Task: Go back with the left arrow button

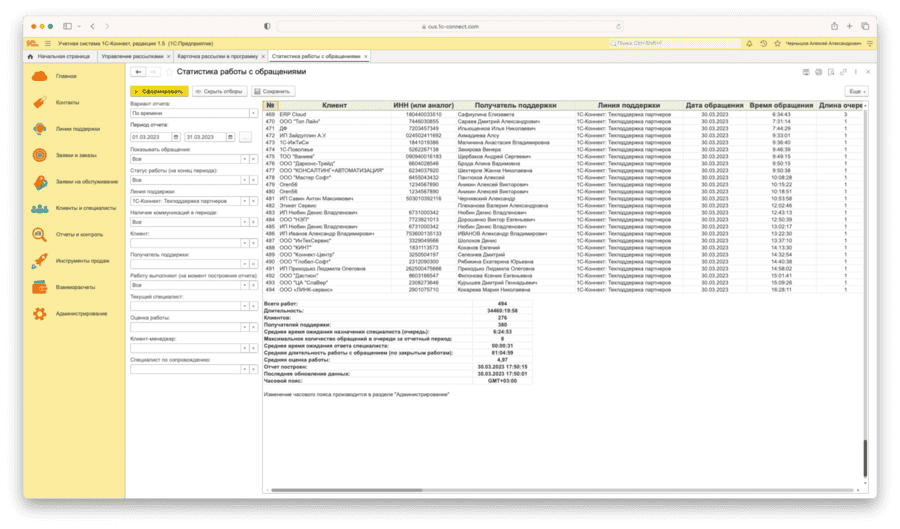Action: pyautogui.click(x=138, y=72)
